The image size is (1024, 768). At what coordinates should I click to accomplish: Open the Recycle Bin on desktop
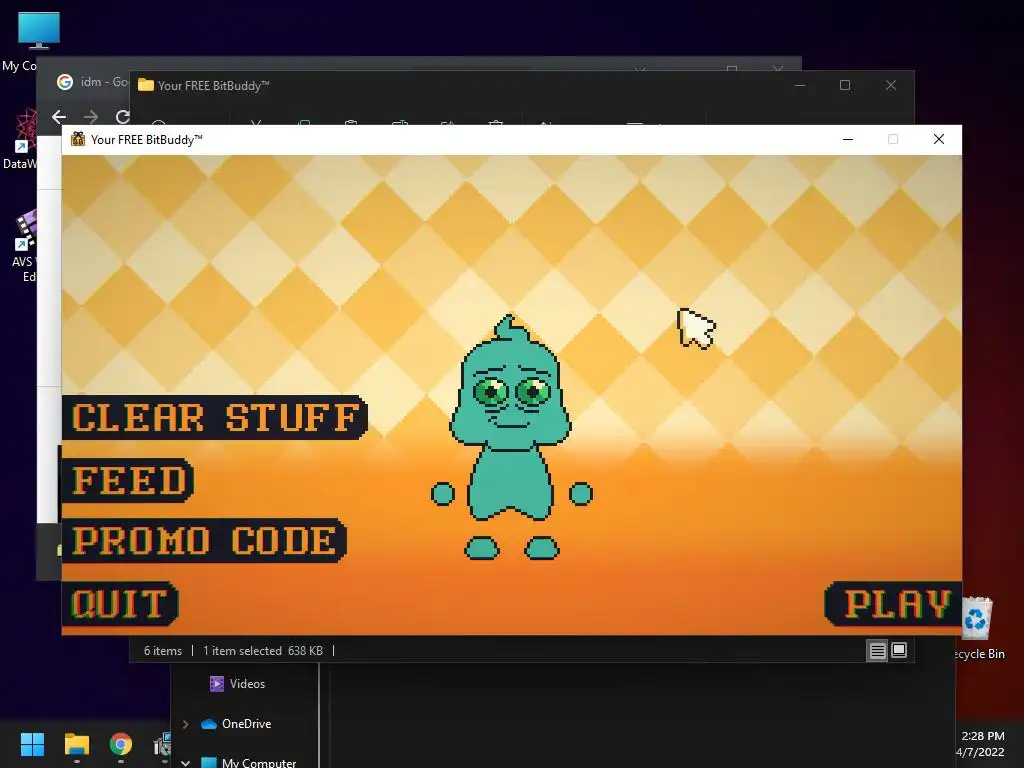[x=977, y=628]
